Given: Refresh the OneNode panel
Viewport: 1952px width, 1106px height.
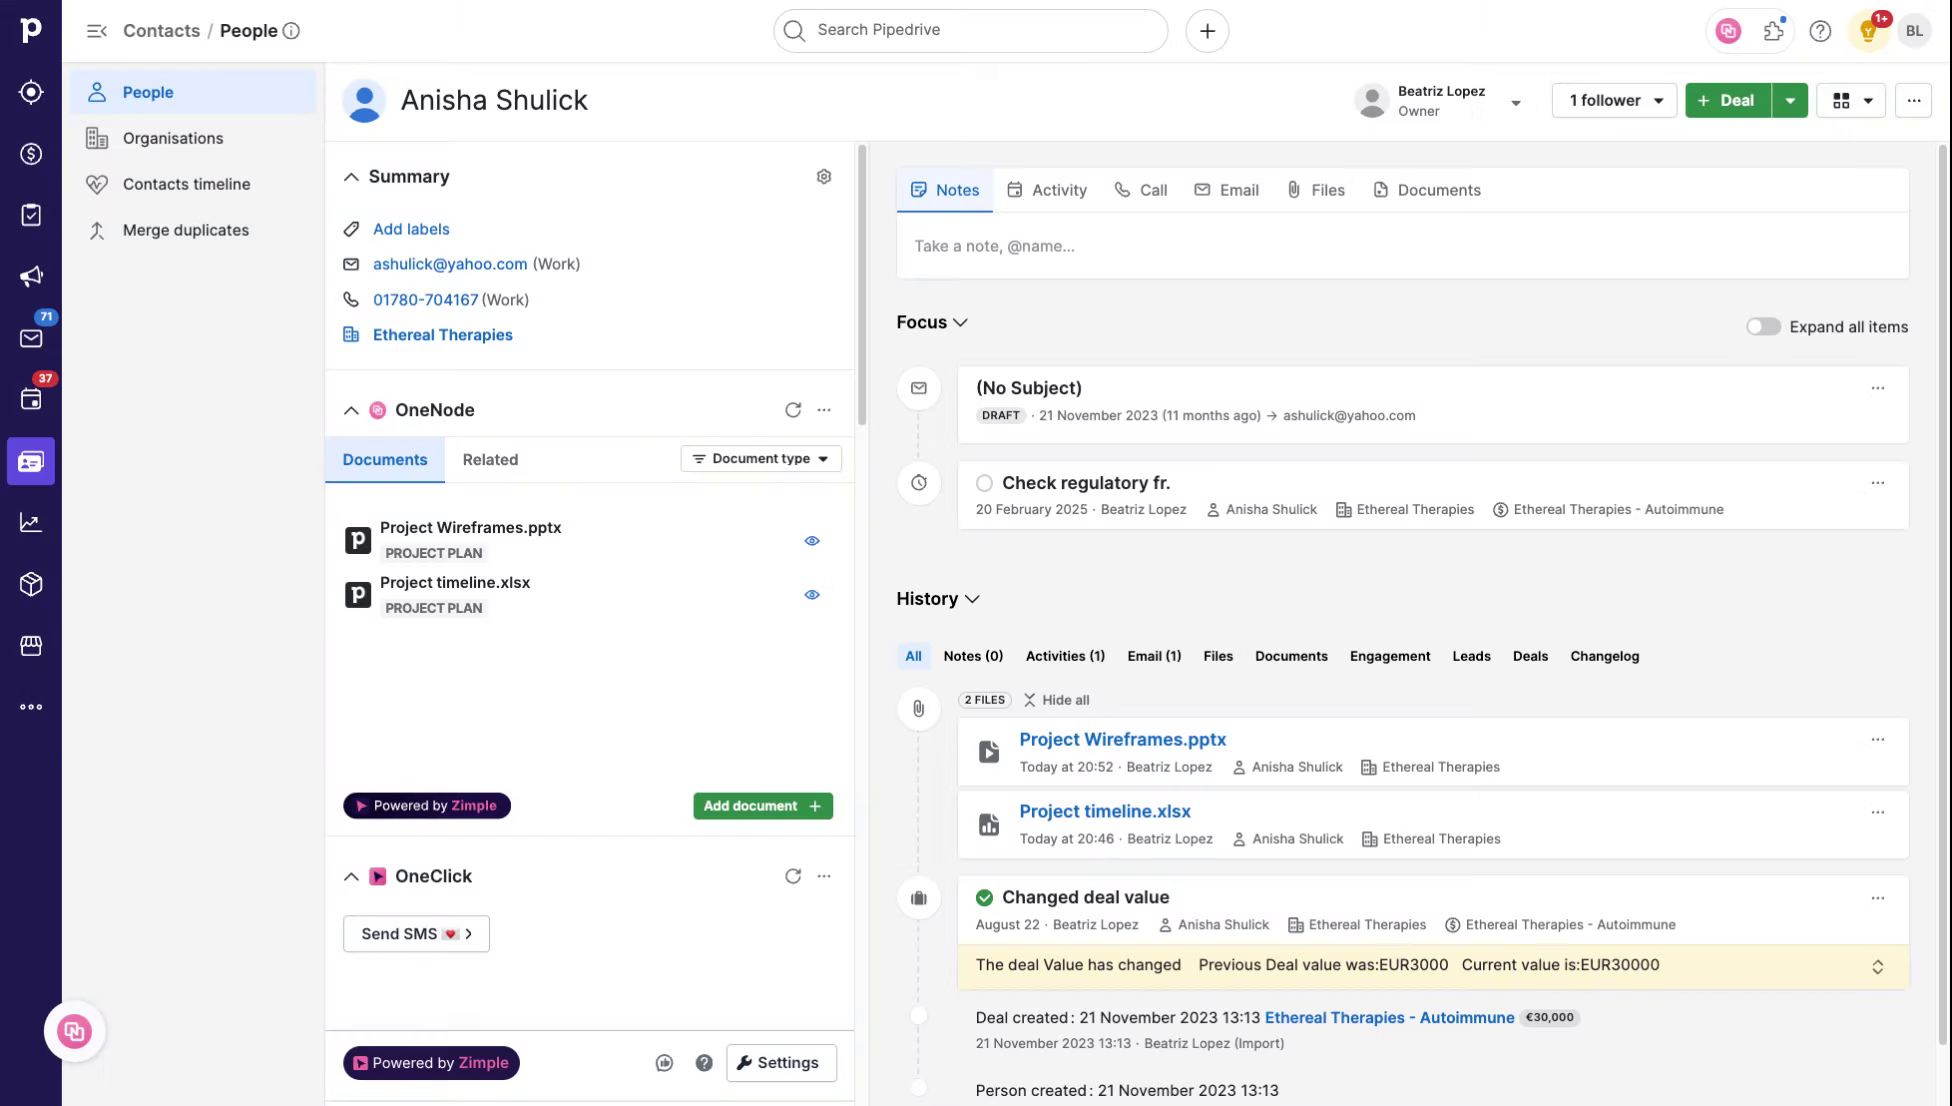Looking at the screenshot, I should (x=793, y=410).
